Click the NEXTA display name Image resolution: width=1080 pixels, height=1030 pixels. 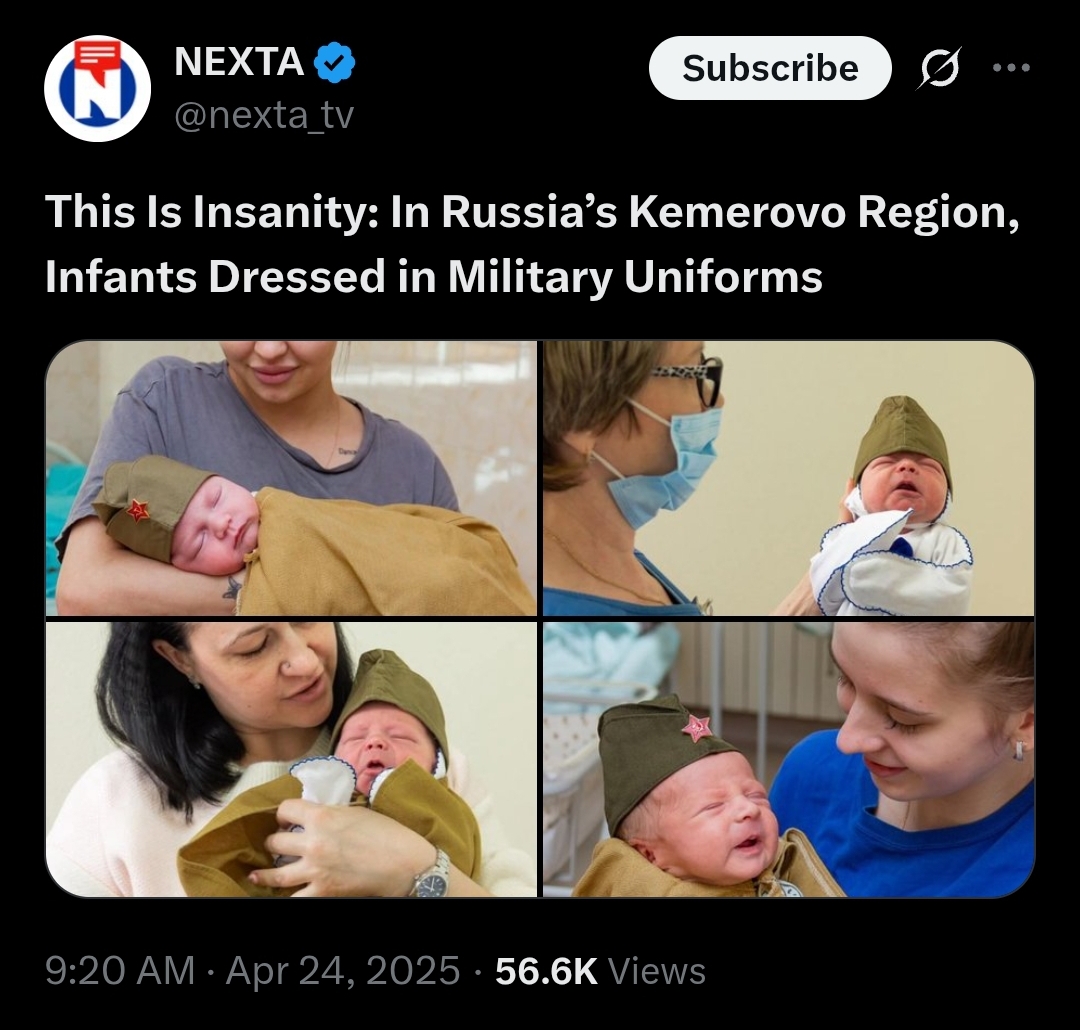pyautogui.click(x=239, y=62)
